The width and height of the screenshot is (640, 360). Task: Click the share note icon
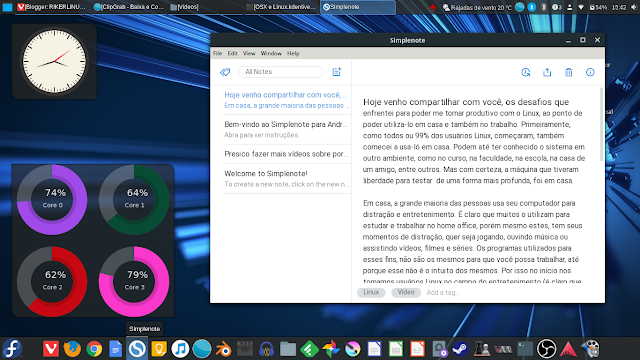tap(547, 72)
